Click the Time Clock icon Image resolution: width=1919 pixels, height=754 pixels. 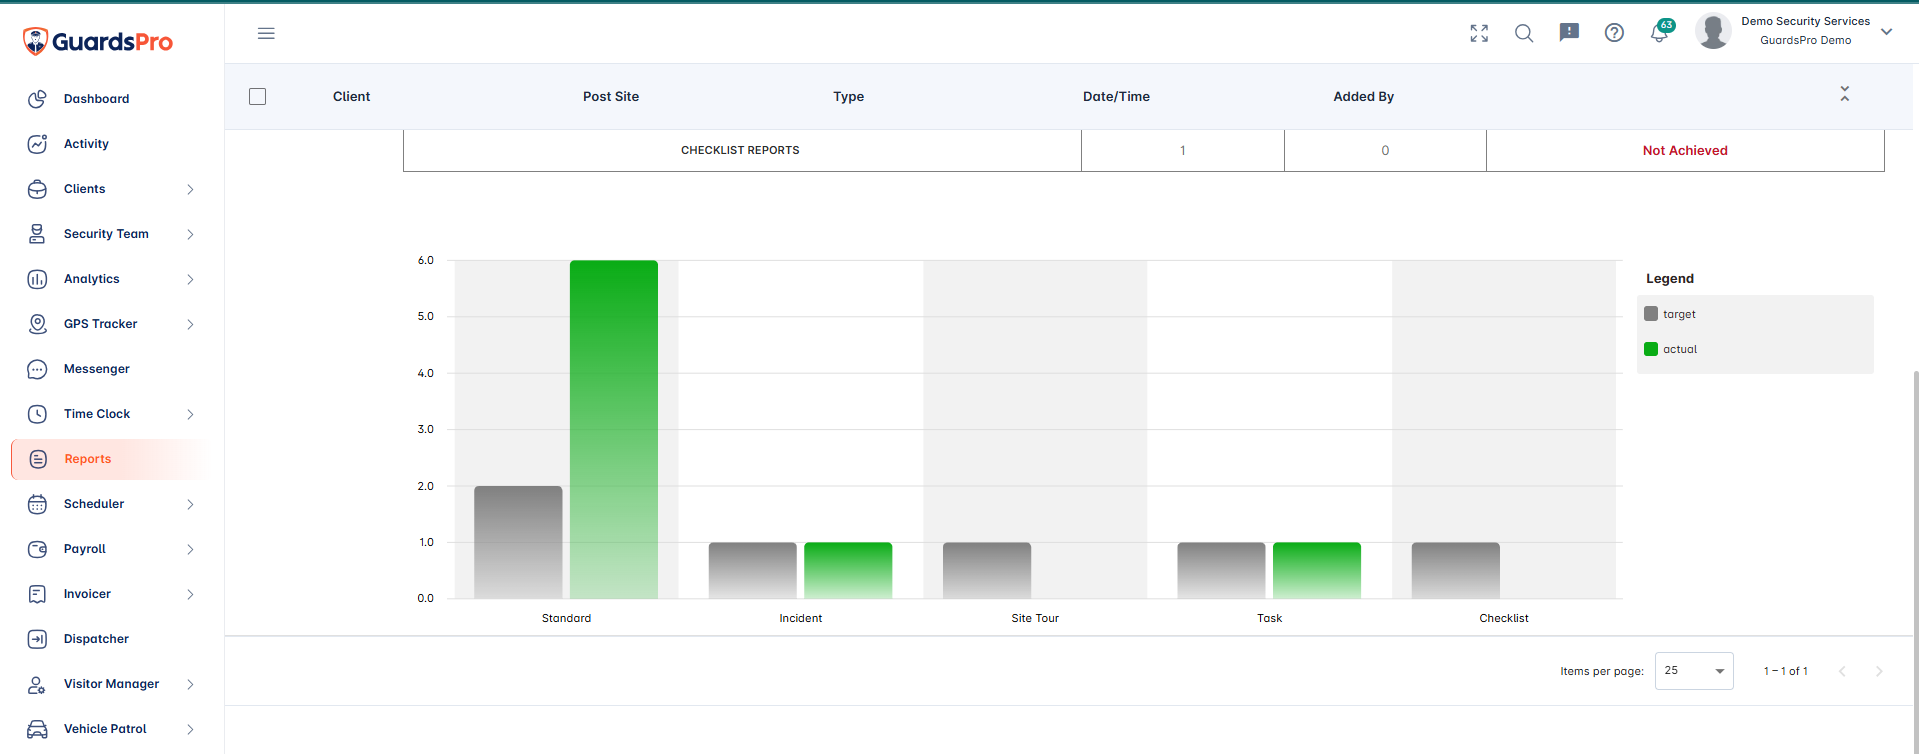(x=37, y=414)
